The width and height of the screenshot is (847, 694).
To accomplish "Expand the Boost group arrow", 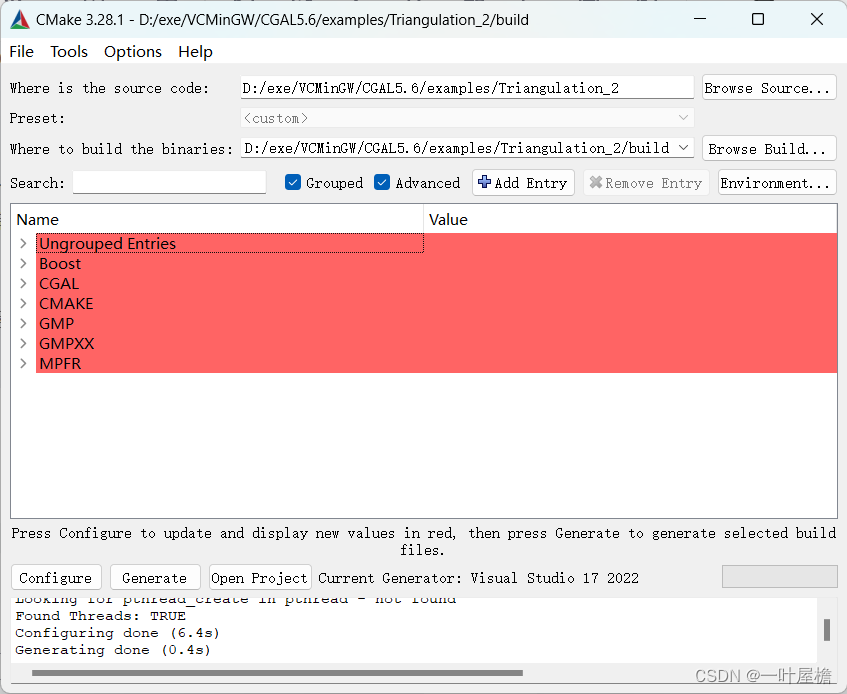I will coord(23,264).
